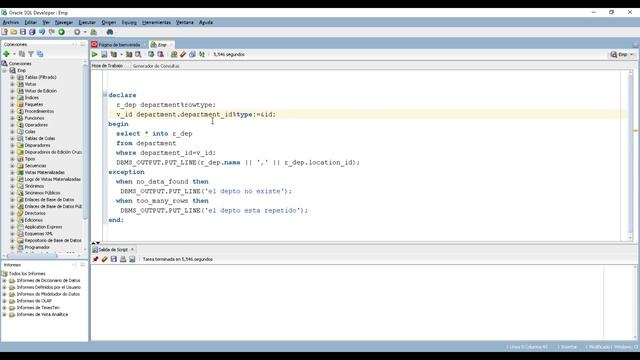Open the Ayuda menu

206,22
